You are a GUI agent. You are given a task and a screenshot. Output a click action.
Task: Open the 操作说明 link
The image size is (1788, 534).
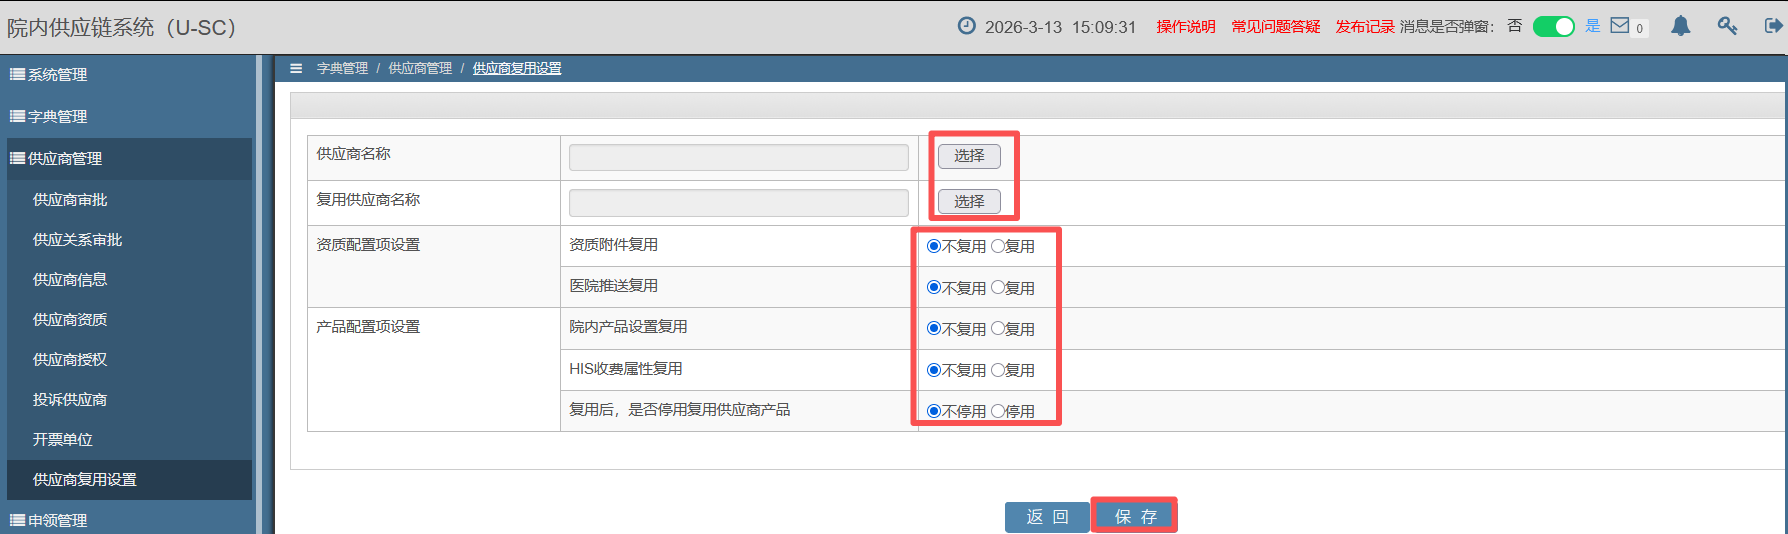coord(1186,27)
